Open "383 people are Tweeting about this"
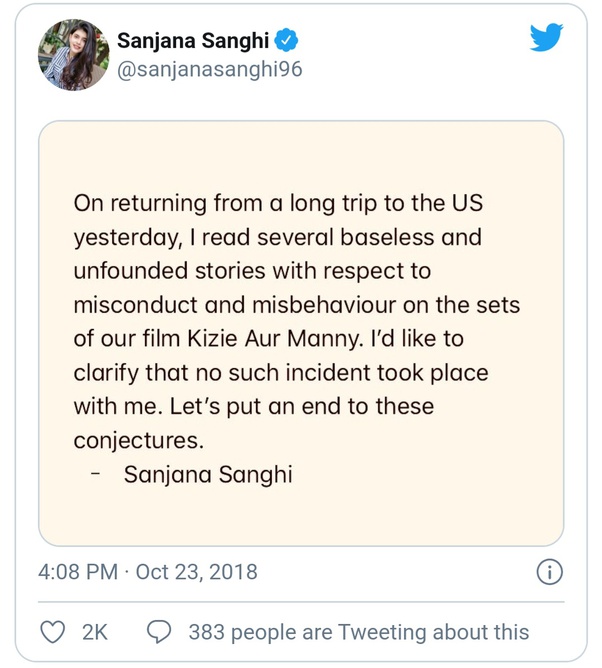602x668 pixels. pos(358,632)
